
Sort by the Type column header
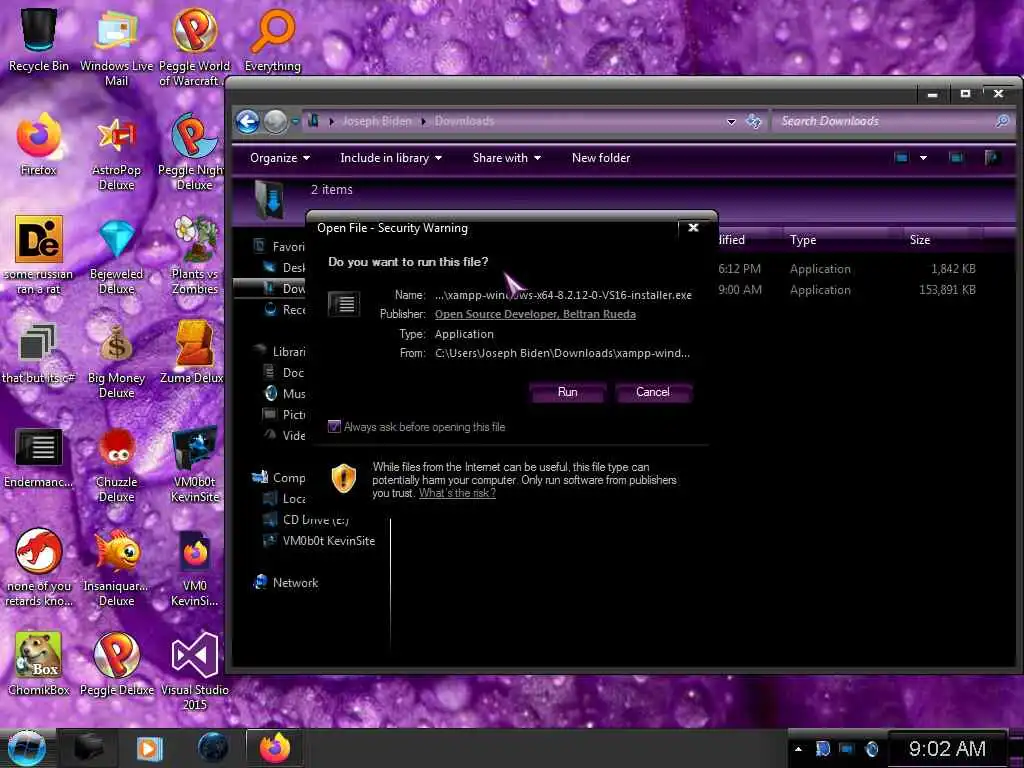(x=803, y=240)
